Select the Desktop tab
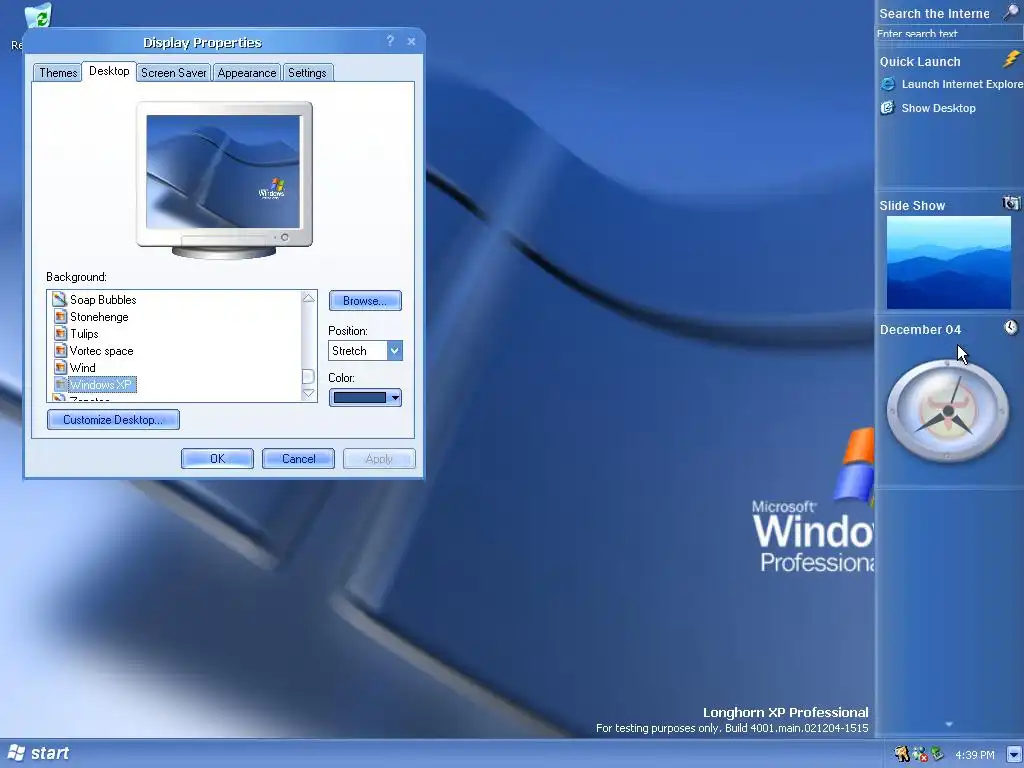Viewport: 1024px width, 768px height. [x=109, y=71]
